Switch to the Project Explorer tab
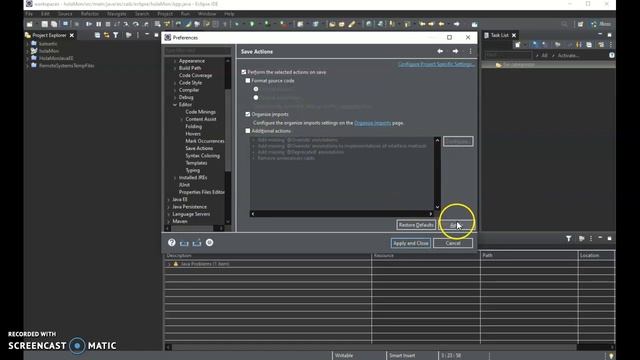 tap(49, 35)
